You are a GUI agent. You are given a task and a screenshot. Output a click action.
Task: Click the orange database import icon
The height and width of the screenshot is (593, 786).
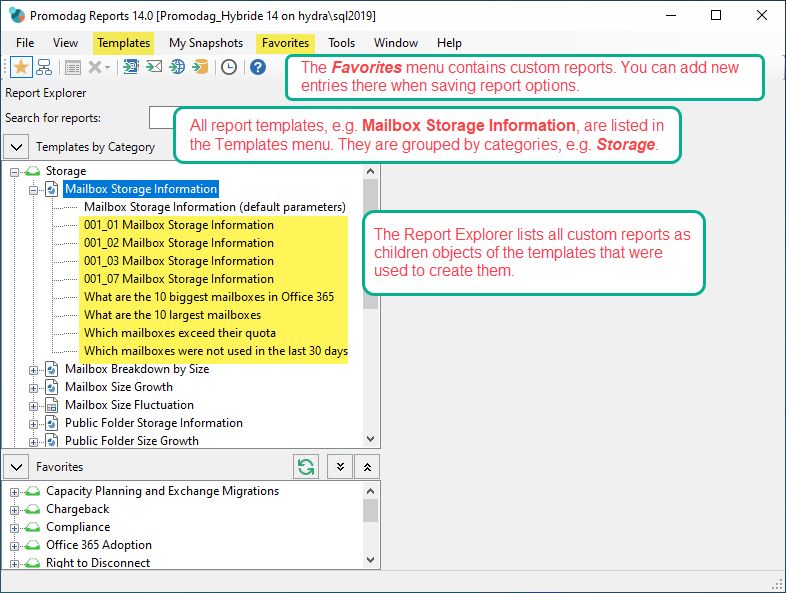pyautogui.click(x=200, y=67)
